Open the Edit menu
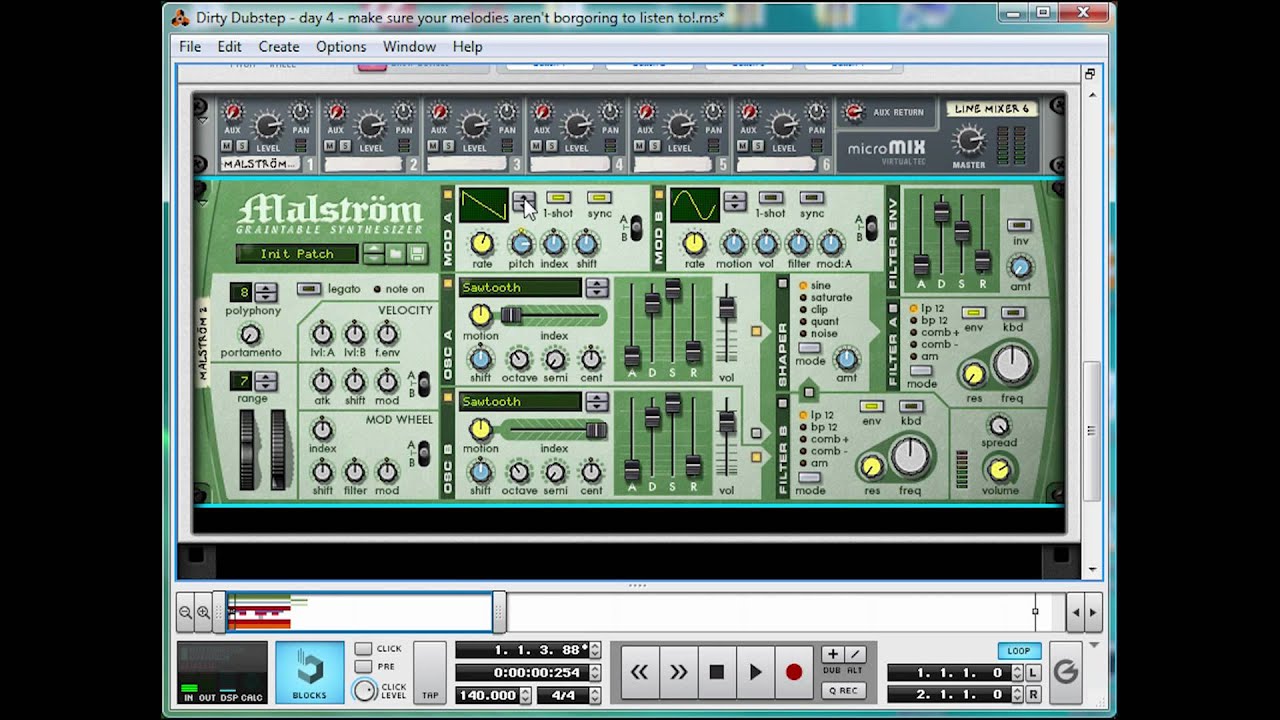This screenshot has width=1280, height=720. point(229,47)
